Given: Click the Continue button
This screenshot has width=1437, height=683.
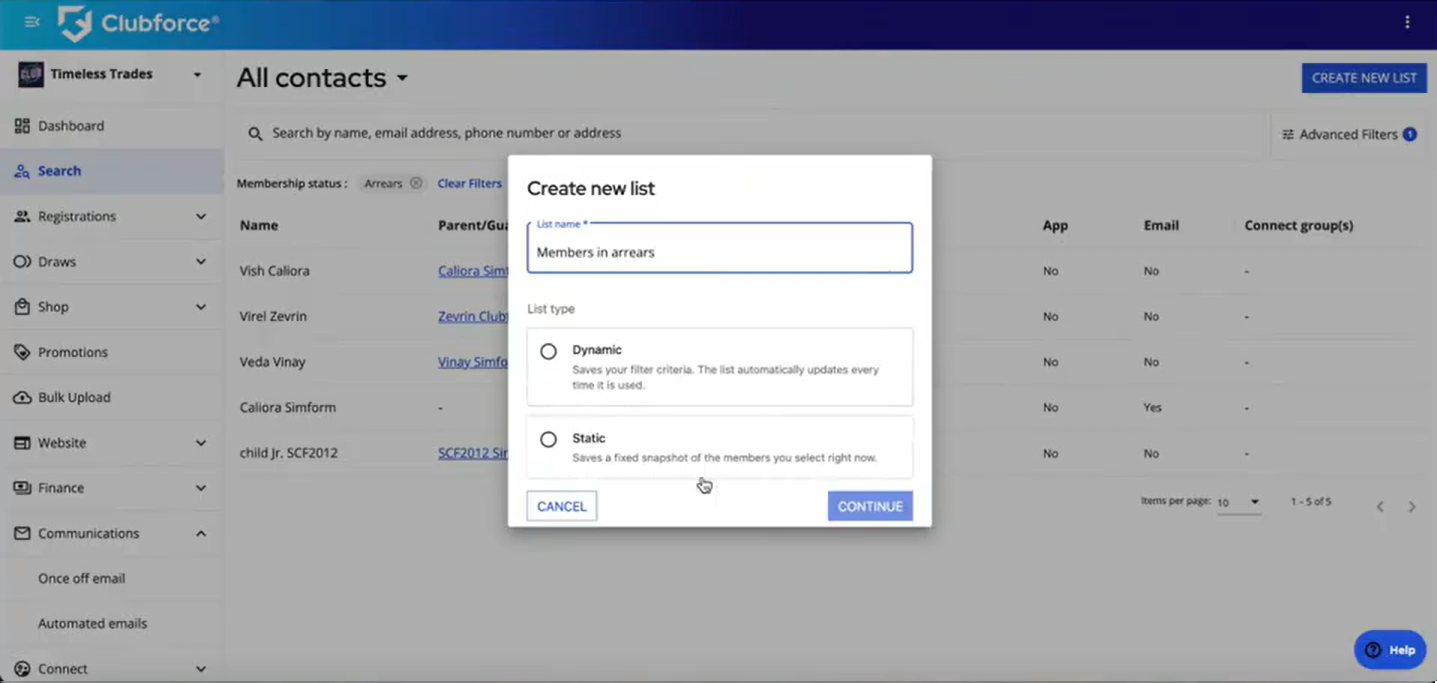Looking at the screenshot, I should (869, 506).
